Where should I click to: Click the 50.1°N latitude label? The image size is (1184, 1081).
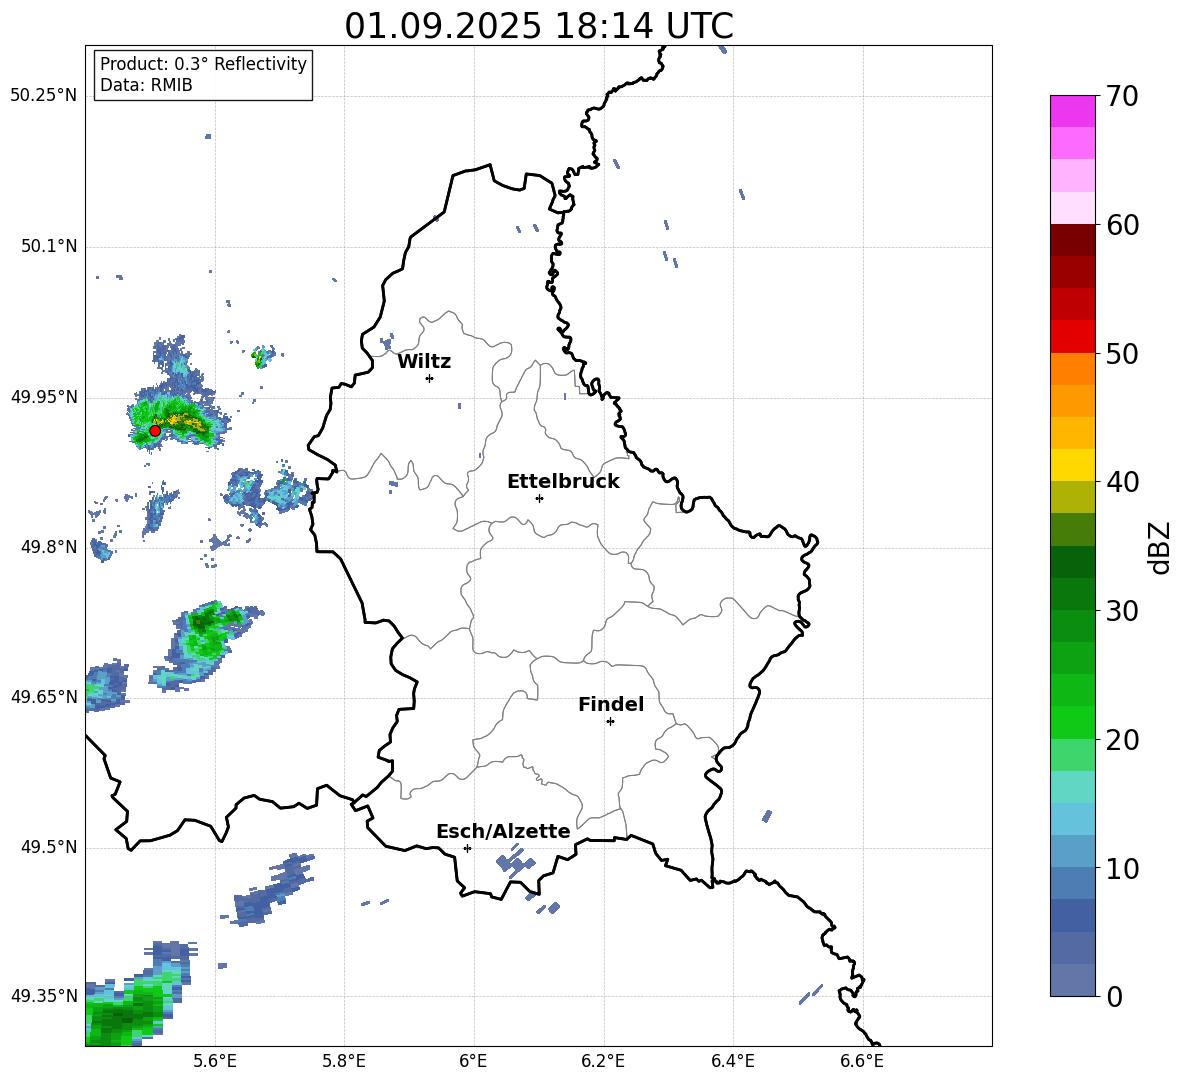click(49, 247)
